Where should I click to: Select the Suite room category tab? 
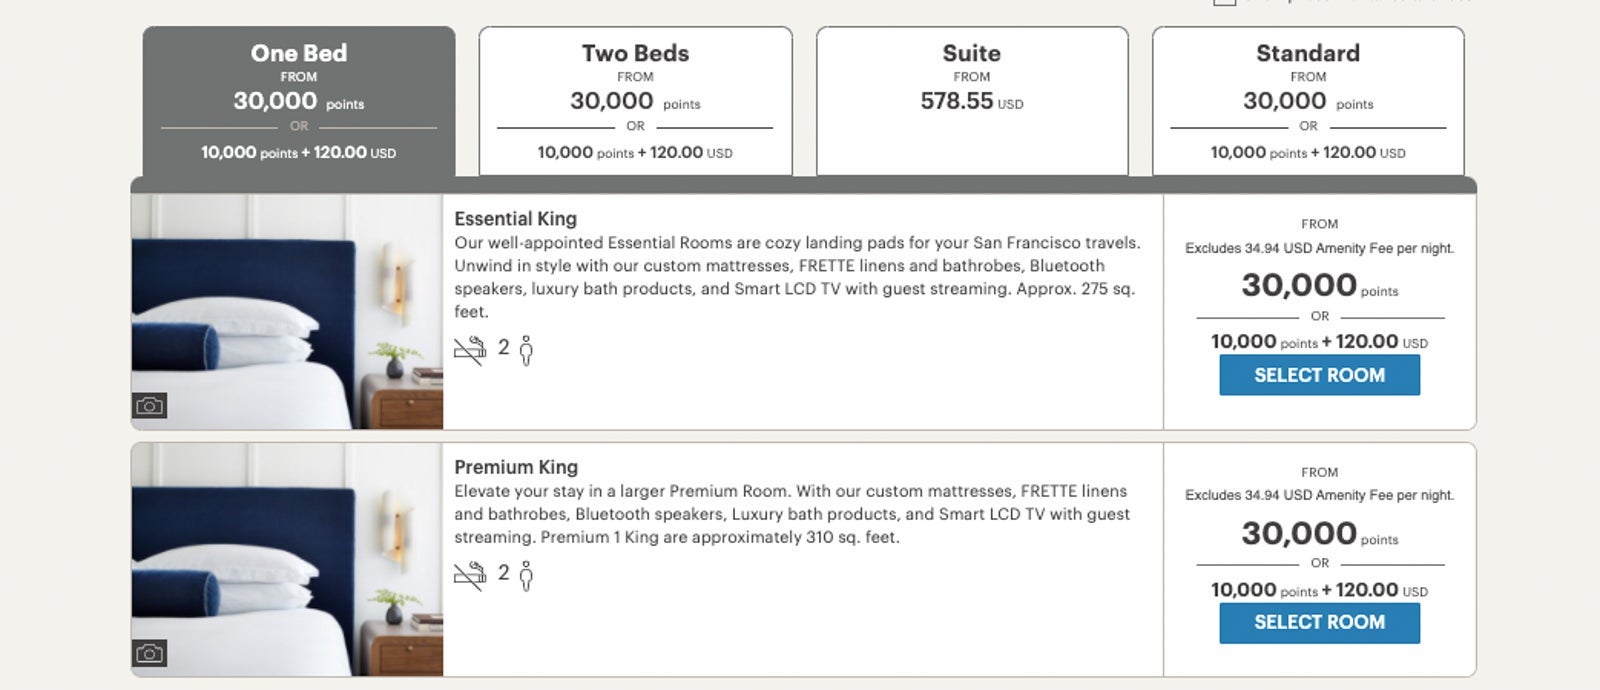971,101
